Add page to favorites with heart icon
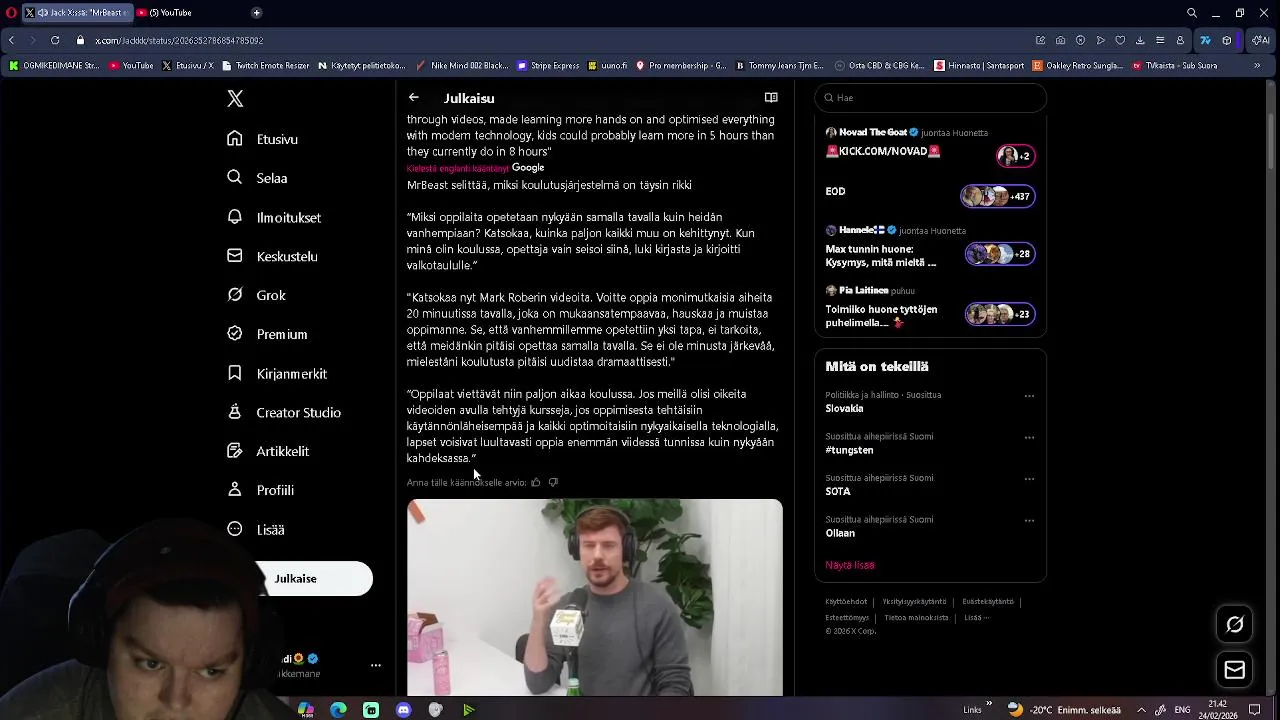Viewport: 1280px width, 720px height. tap(1120, 40)
